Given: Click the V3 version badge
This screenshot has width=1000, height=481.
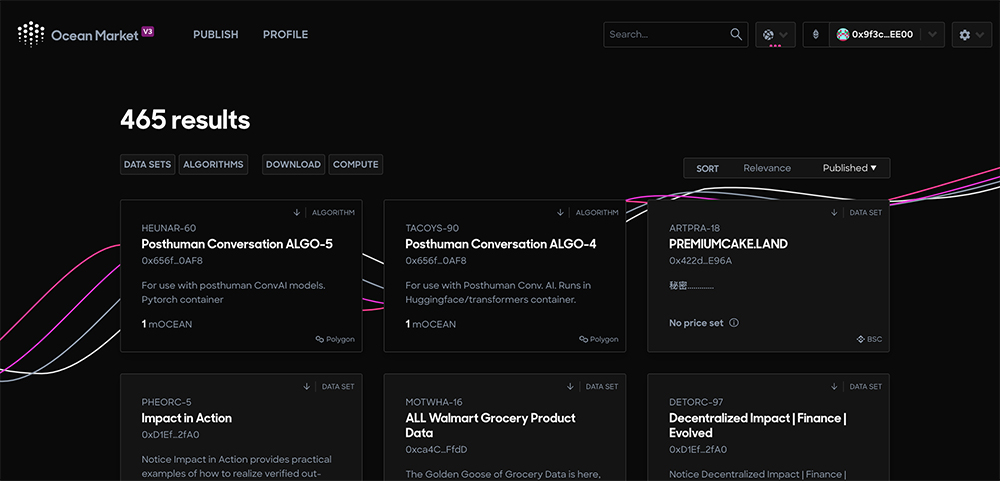Looking at the screenshot, I should click(x=147, y=31).
